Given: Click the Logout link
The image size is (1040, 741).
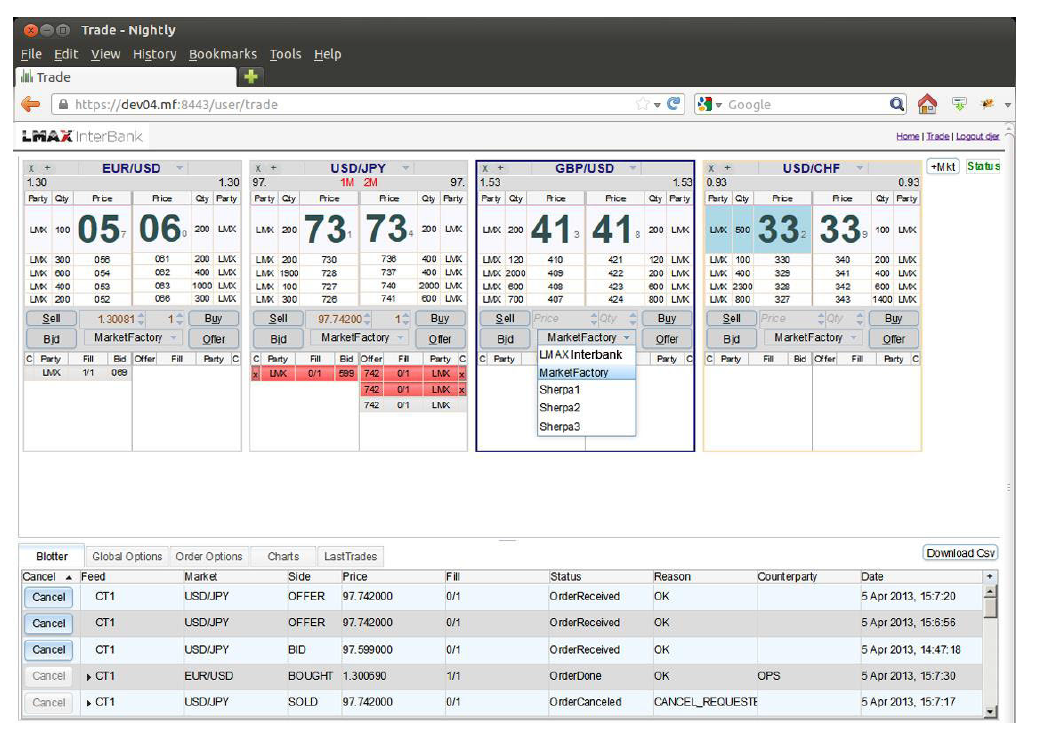Looking at the screenshot, I should point(976,136).
